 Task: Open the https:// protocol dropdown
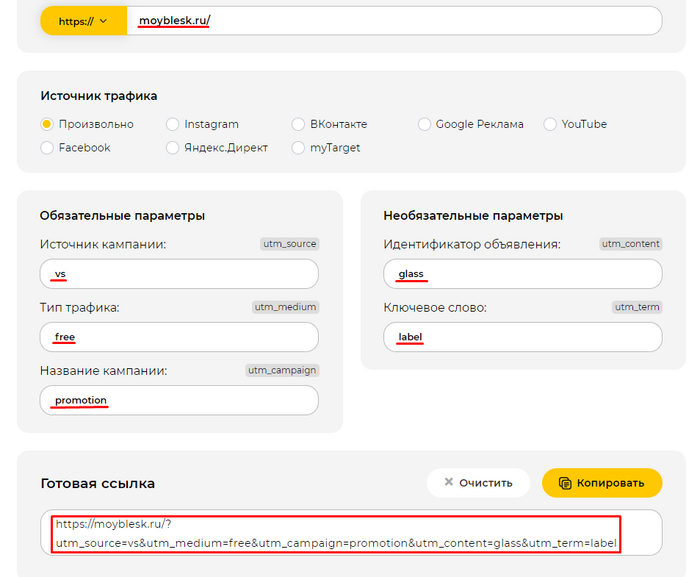[x=83, y=21]
